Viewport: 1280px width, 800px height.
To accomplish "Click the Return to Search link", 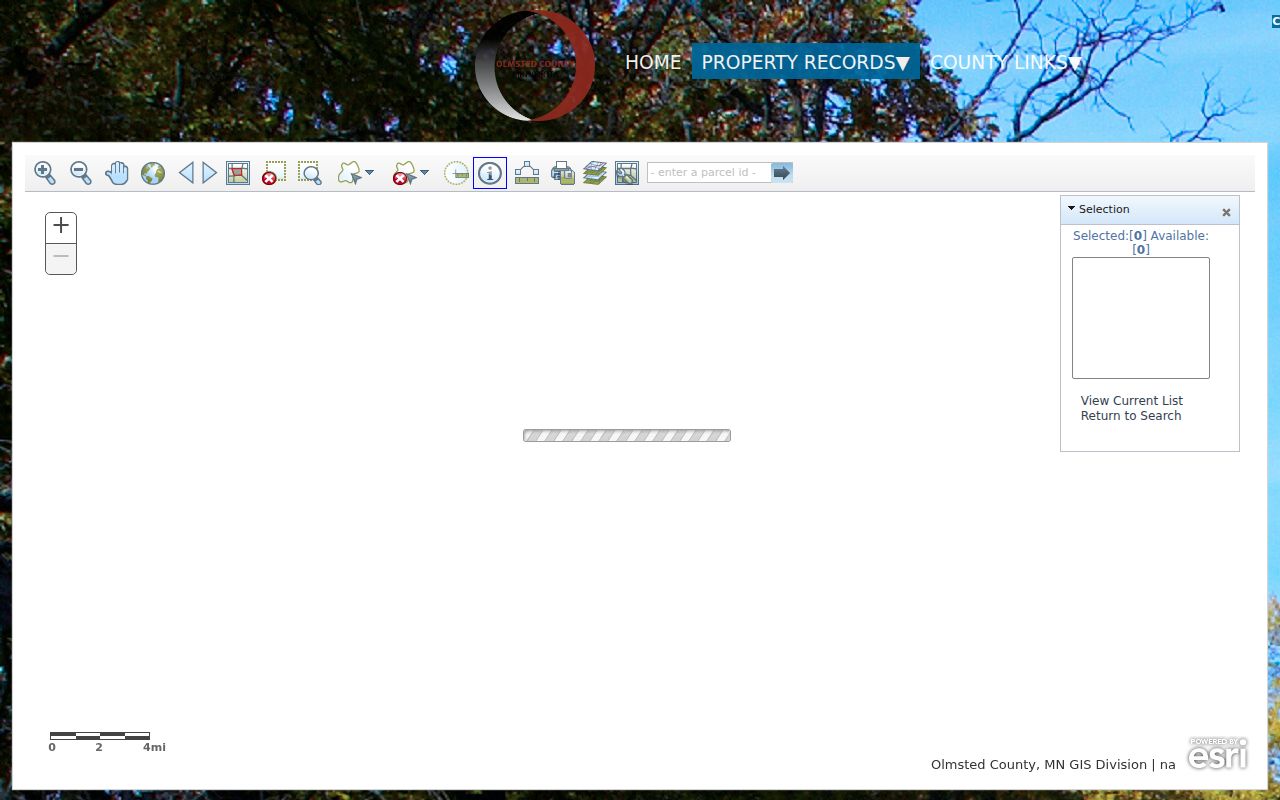I will [x=1131, y=416].
